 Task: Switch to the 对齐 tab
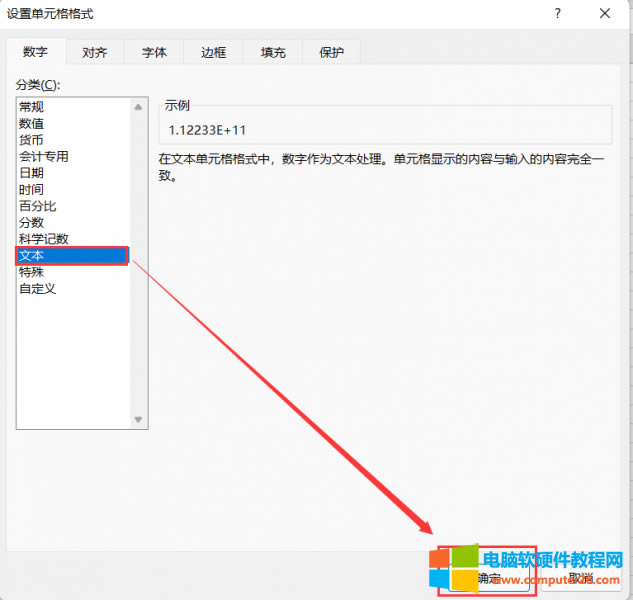(x=95, y=52)
